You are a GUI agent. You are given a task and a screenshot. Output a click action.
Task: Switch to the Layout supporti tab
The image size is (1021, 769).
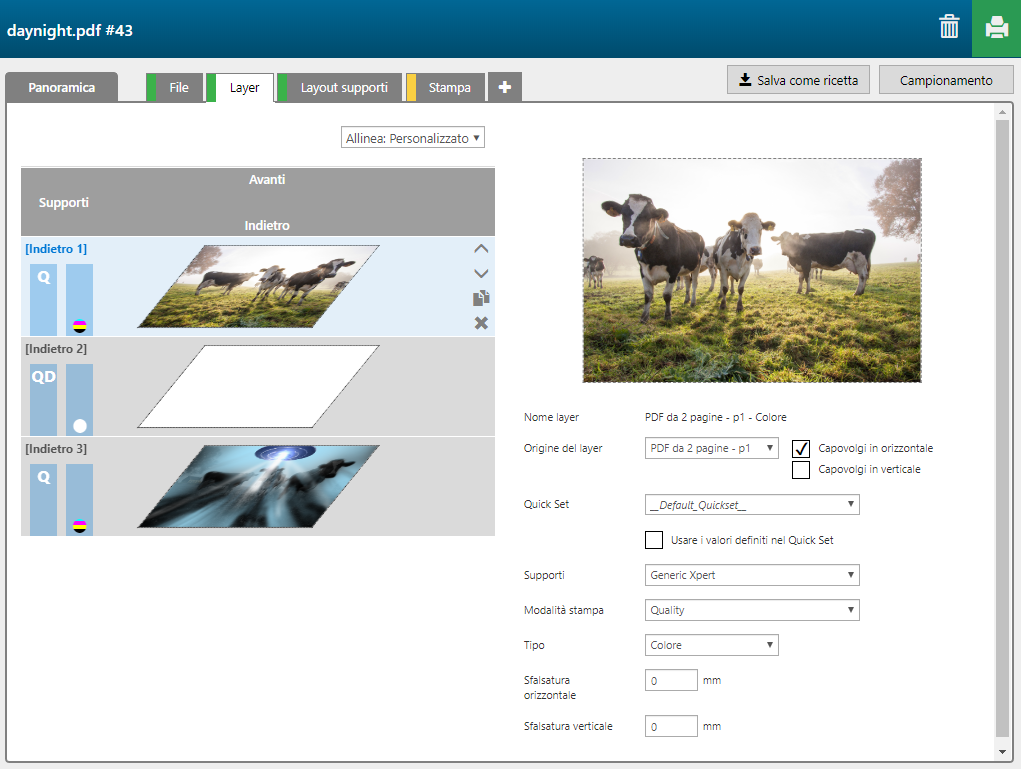(344, 88)
